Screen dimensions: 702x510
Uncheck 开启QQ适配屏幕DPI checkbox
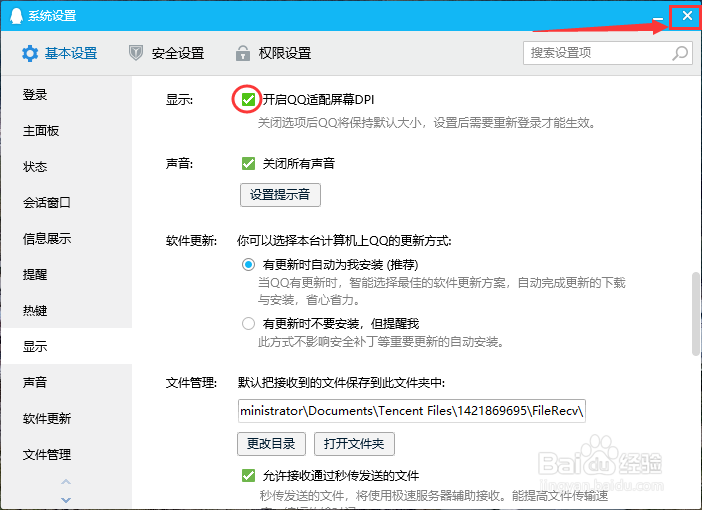[248, 99]
